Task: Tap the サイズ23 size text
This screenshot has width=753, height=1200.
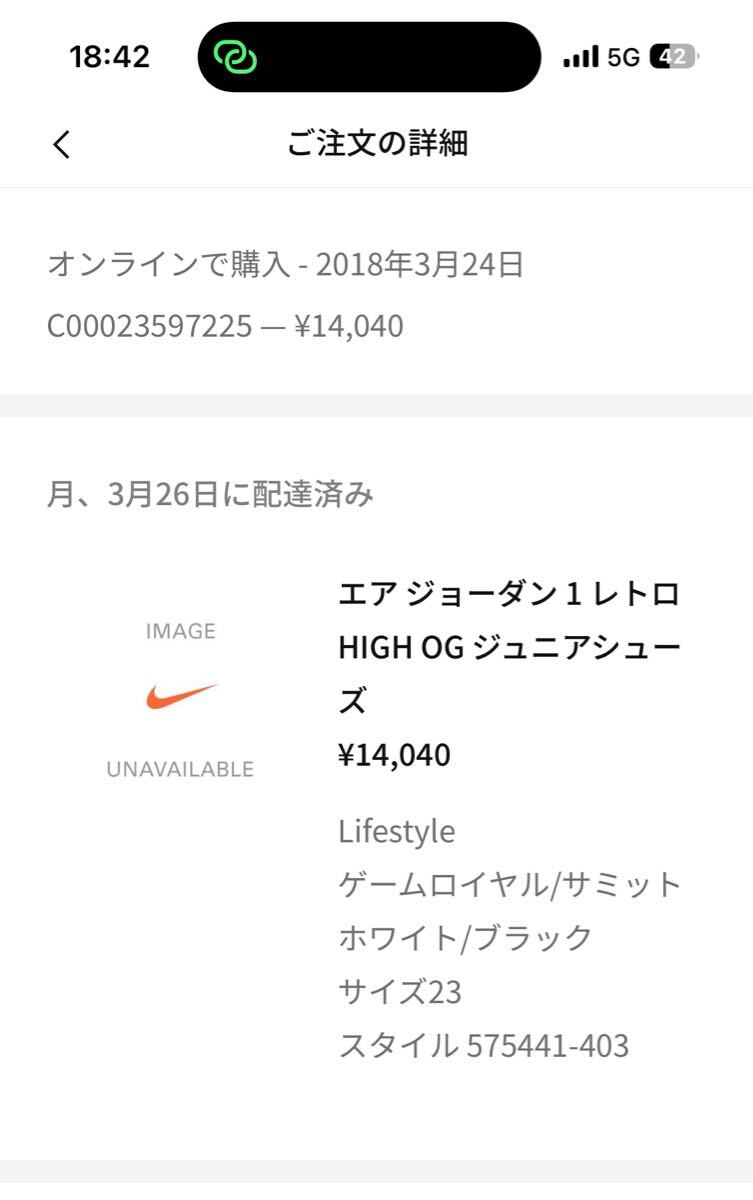Action: pos(400,992)
